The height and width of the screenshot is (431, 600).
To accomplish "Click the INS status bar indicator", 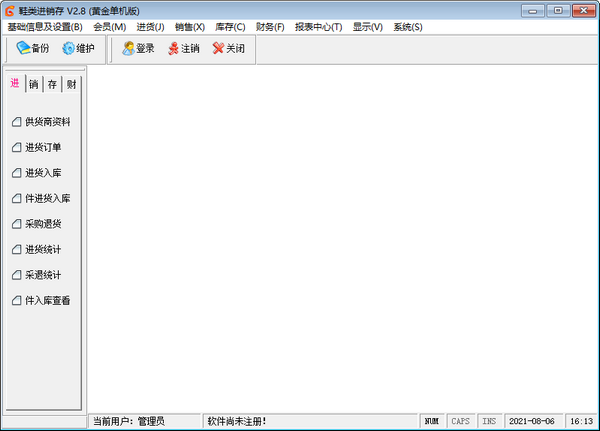I will click(x=489, y=421).
